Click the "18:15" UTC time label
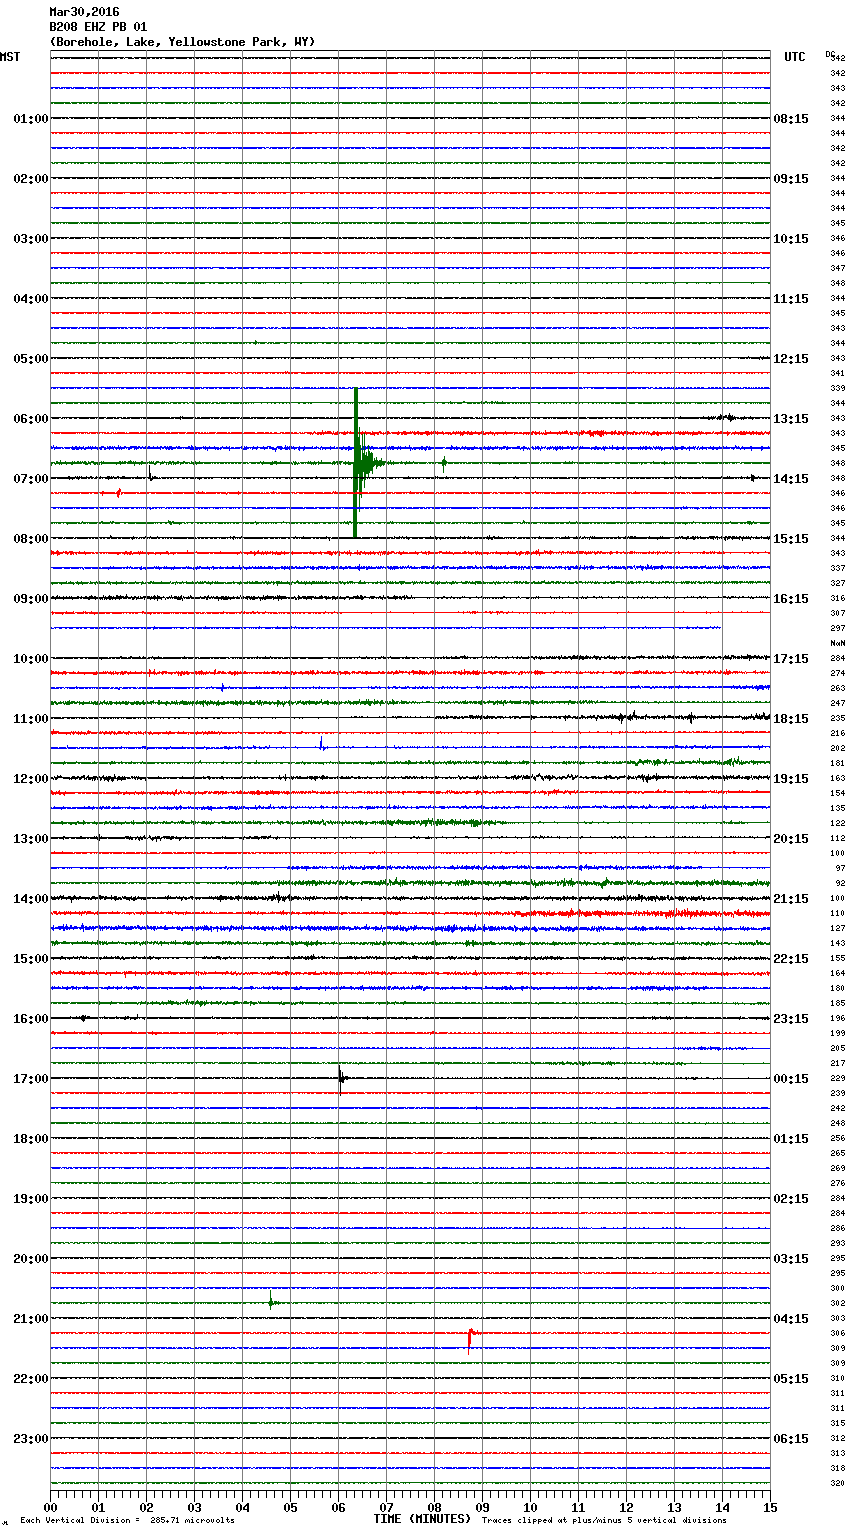The image size is (850, 1534). [791, 719]
